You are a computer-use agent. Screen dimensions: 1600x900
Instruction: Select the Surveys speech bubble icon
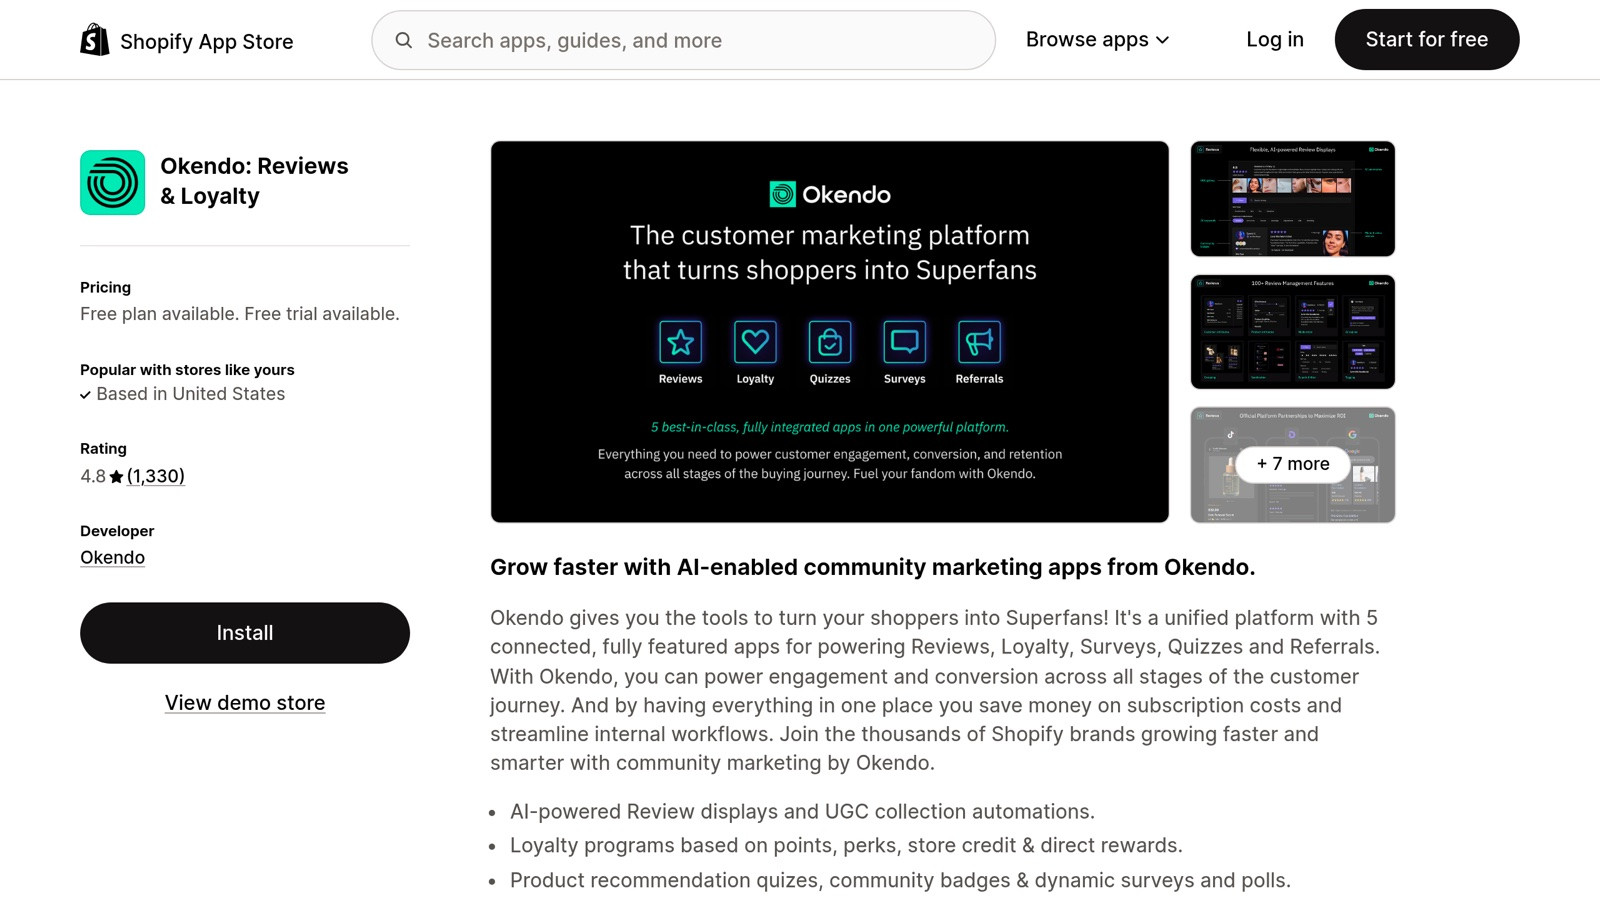click(904, 344)
